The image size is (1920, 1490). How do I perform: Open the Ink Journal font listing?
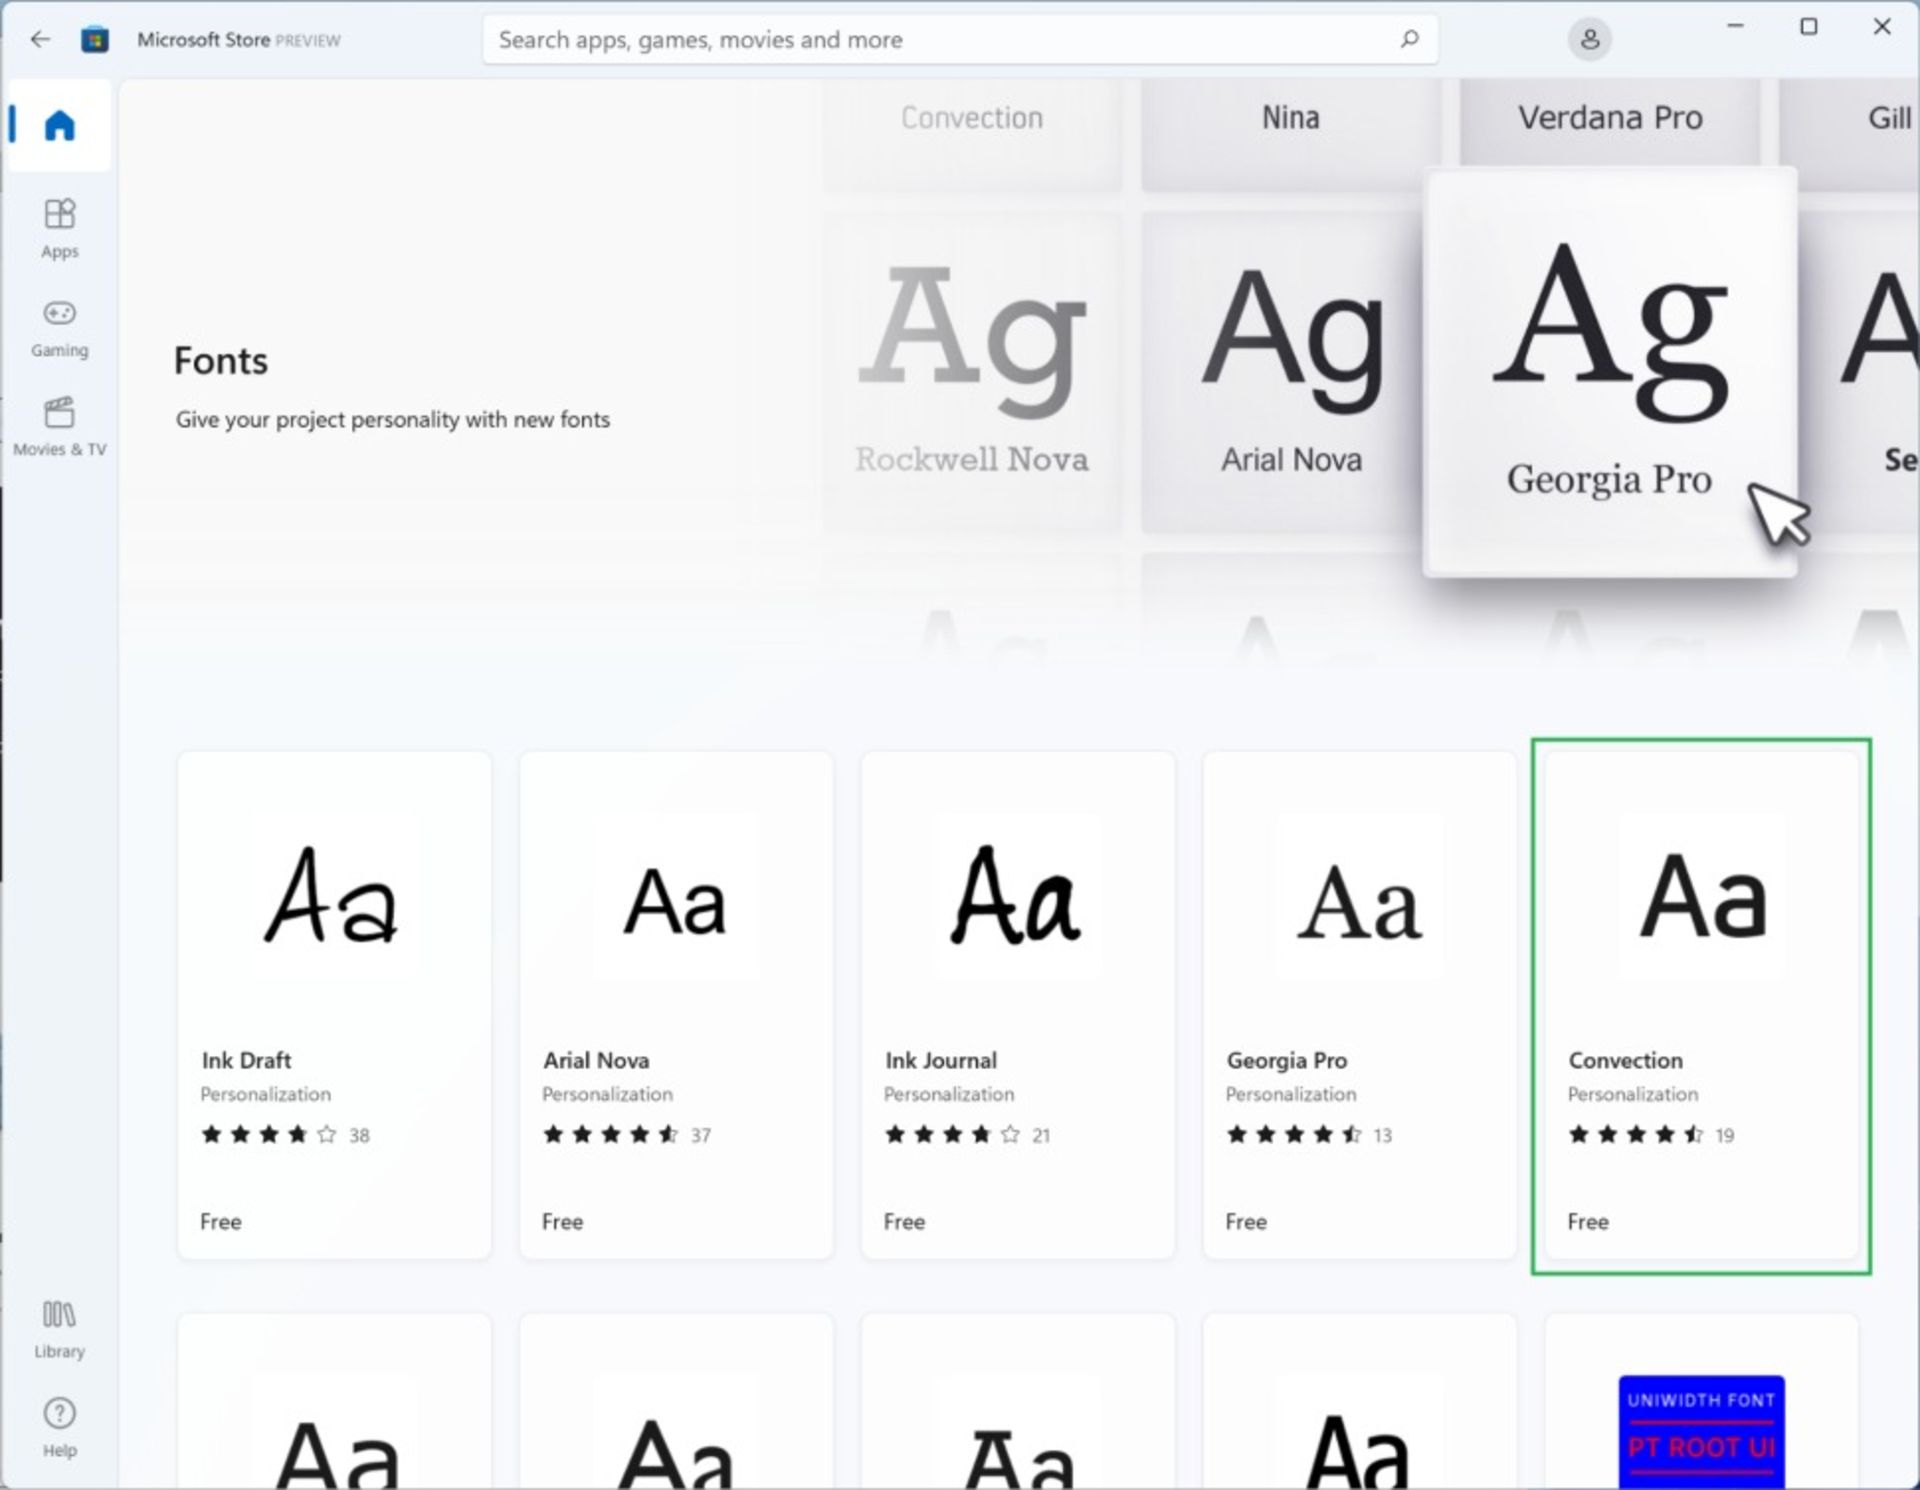click(x=1017, y=1004)
